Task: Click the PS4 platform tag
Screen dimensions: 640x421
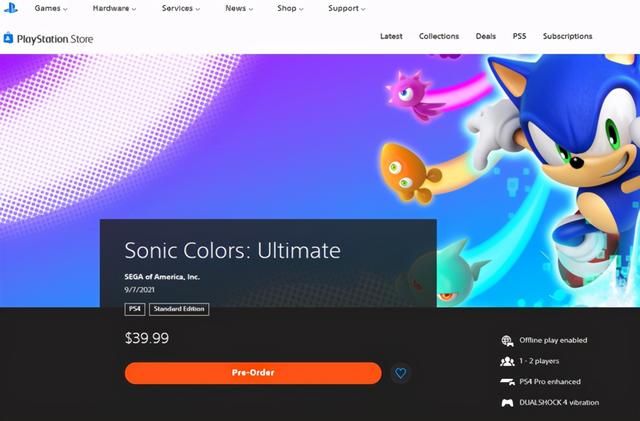Action: (x=135, y=309)
